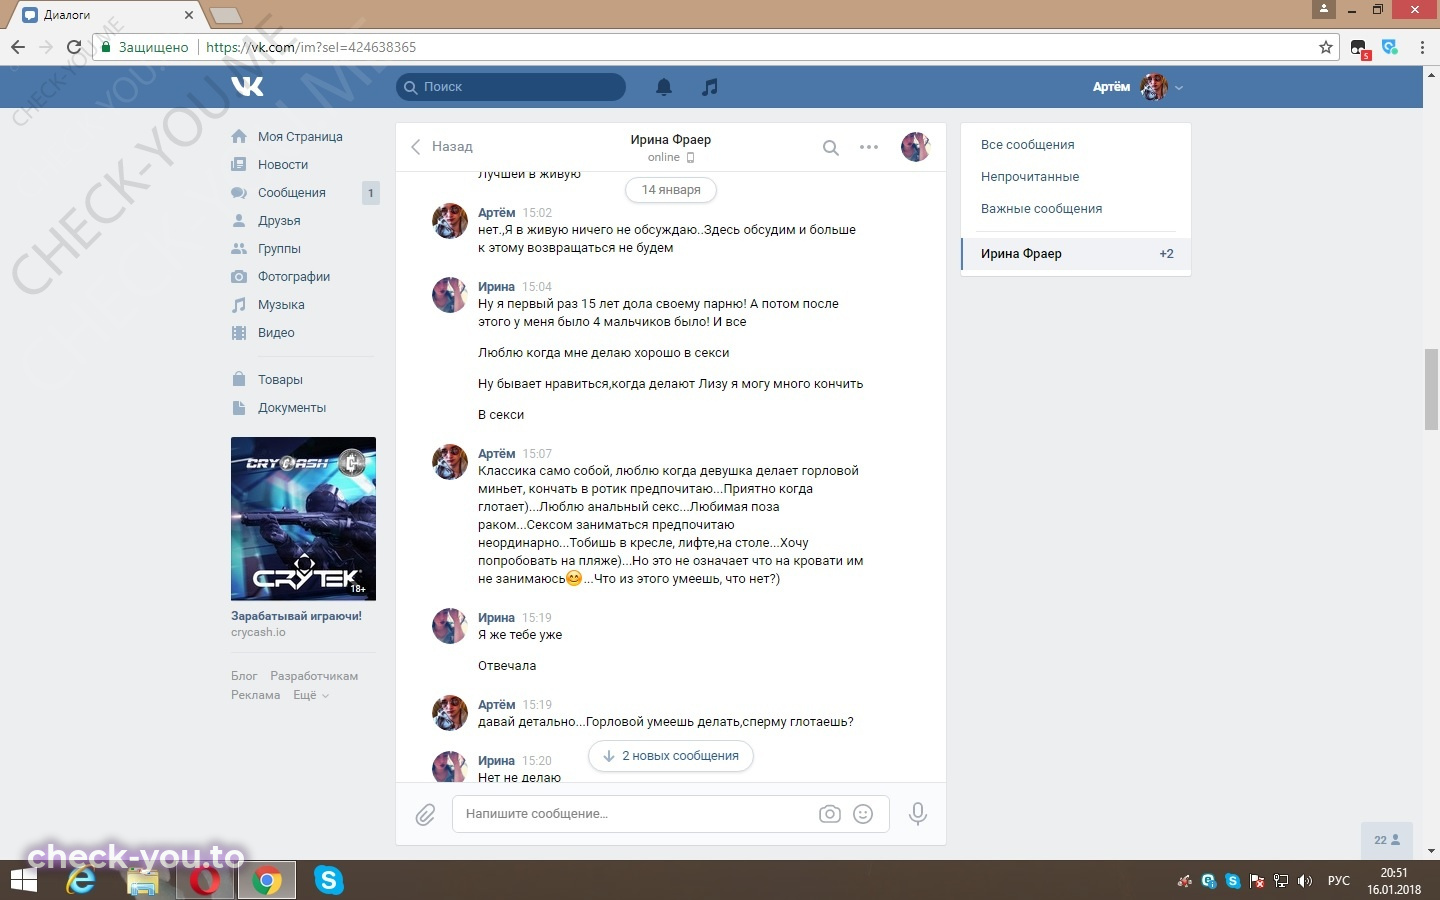Viewport: 1440px width, 900px height.
Task: Select the Важные сообщения filter
Action: click(x=1042, y=209)
